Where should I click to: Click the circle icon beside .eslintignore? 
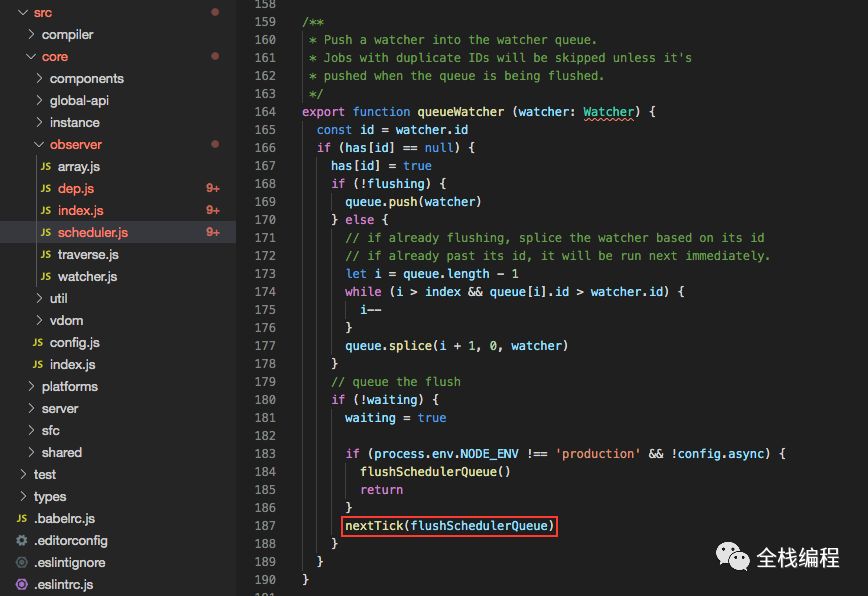coord(22,562)
